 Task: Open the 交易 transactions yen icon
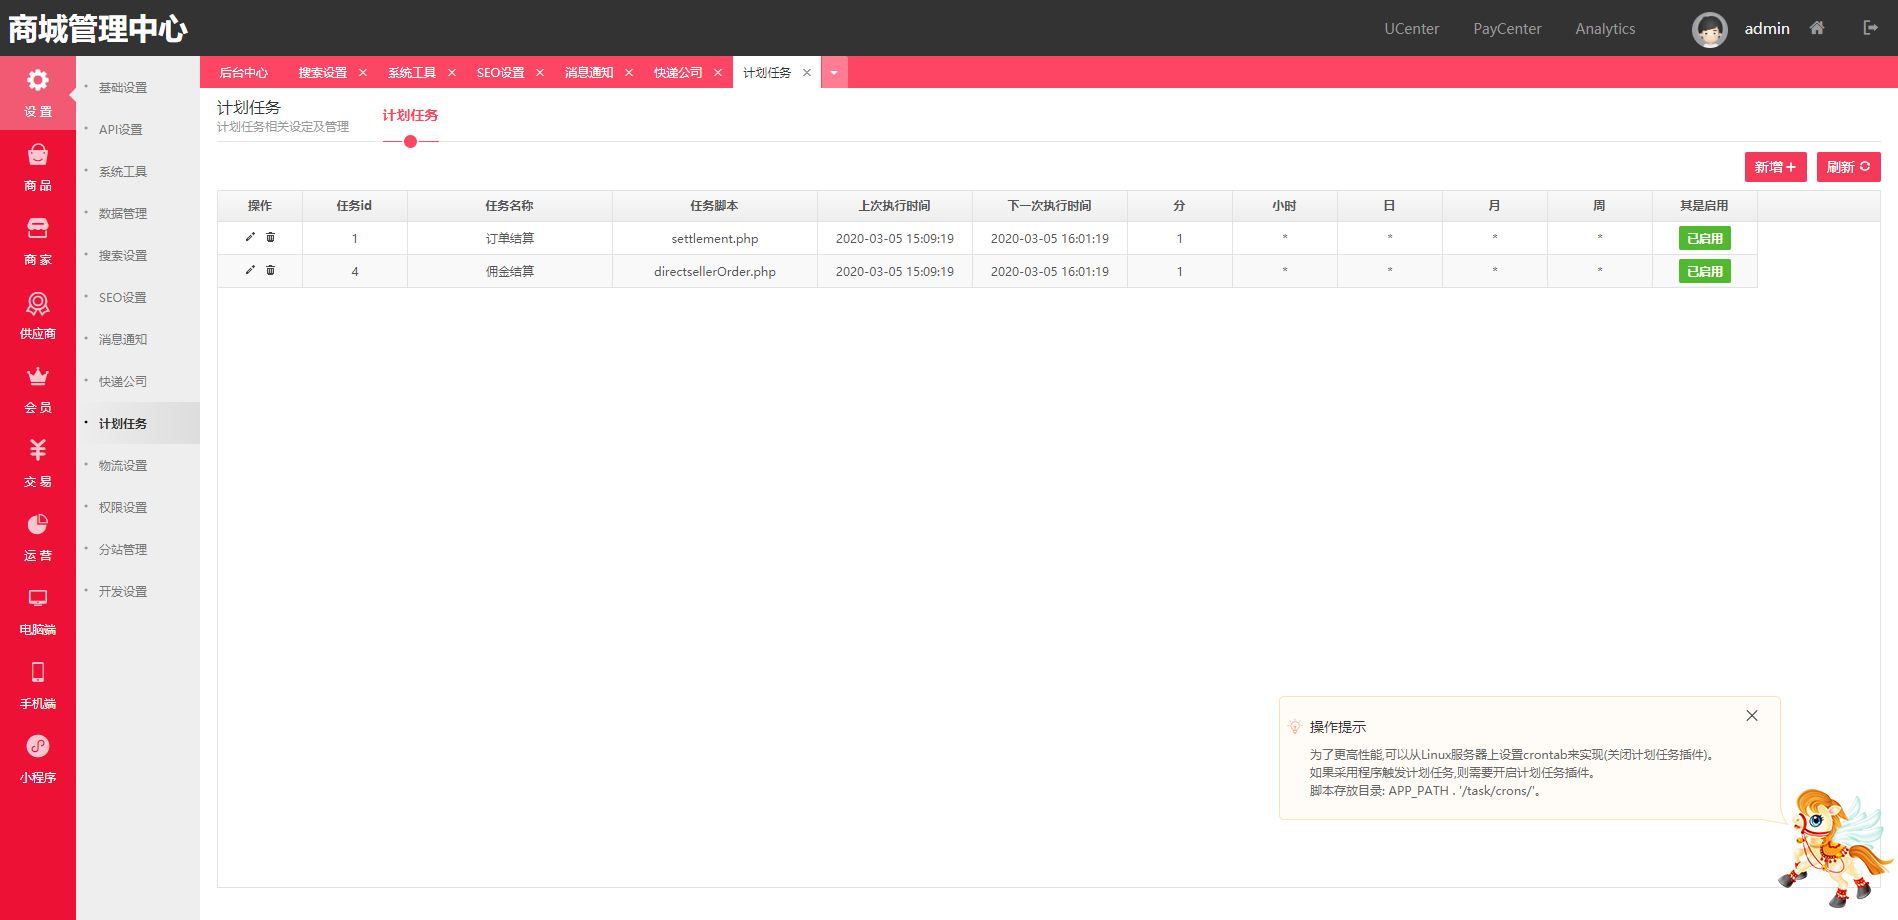pyautogui.click(x=38, y=451)
